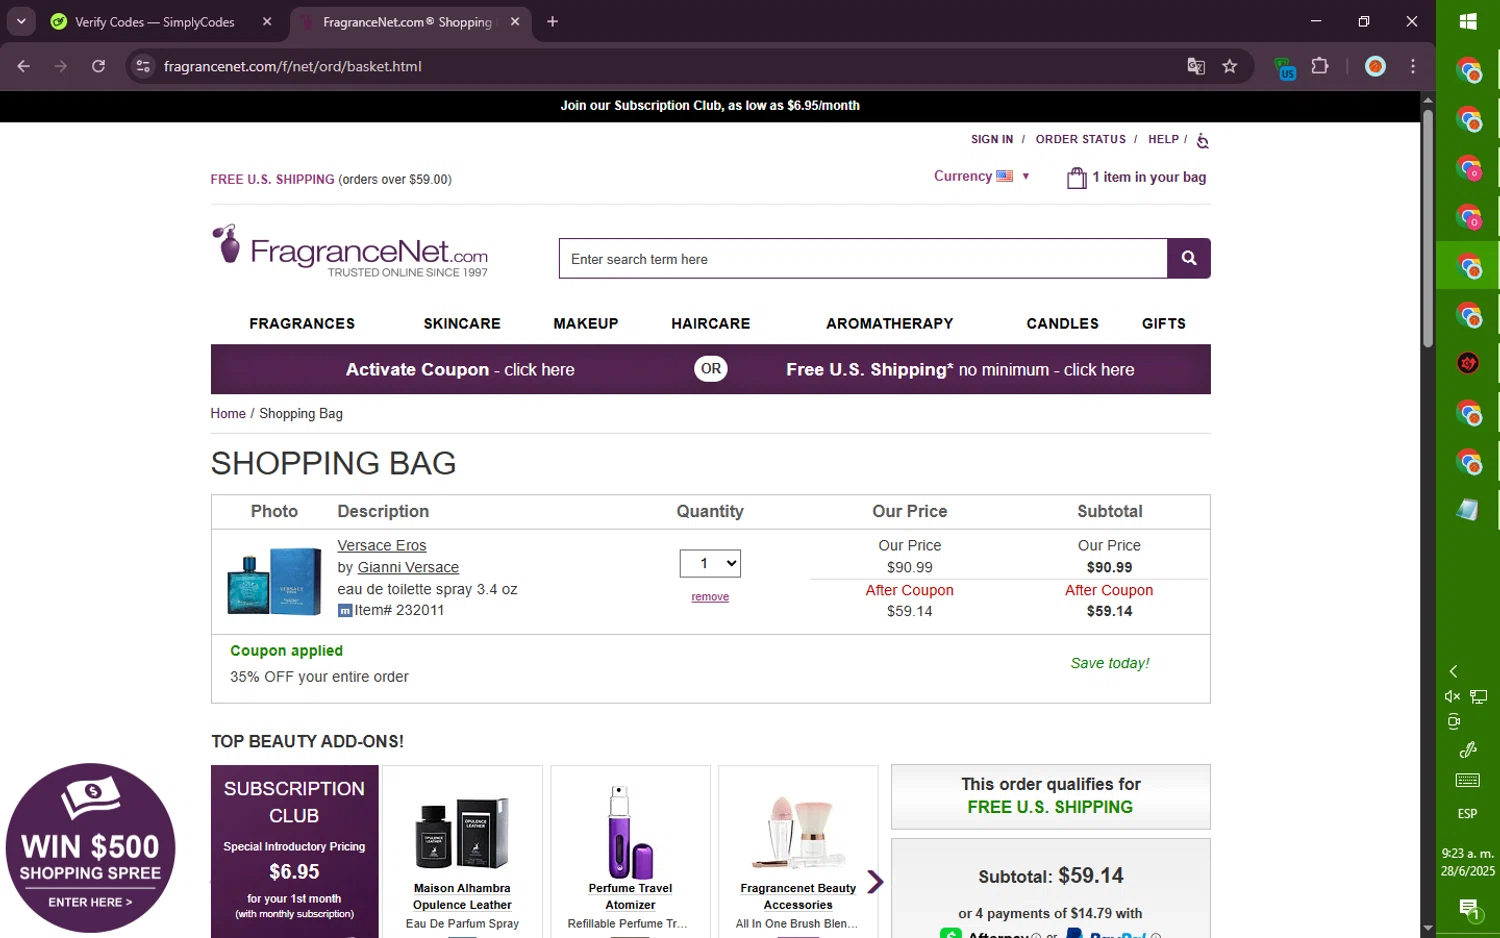Image resolution: width=1500 pixels, height=938 pixels.
Task: Click the network tray icon
Action: tap(1478, 696)
